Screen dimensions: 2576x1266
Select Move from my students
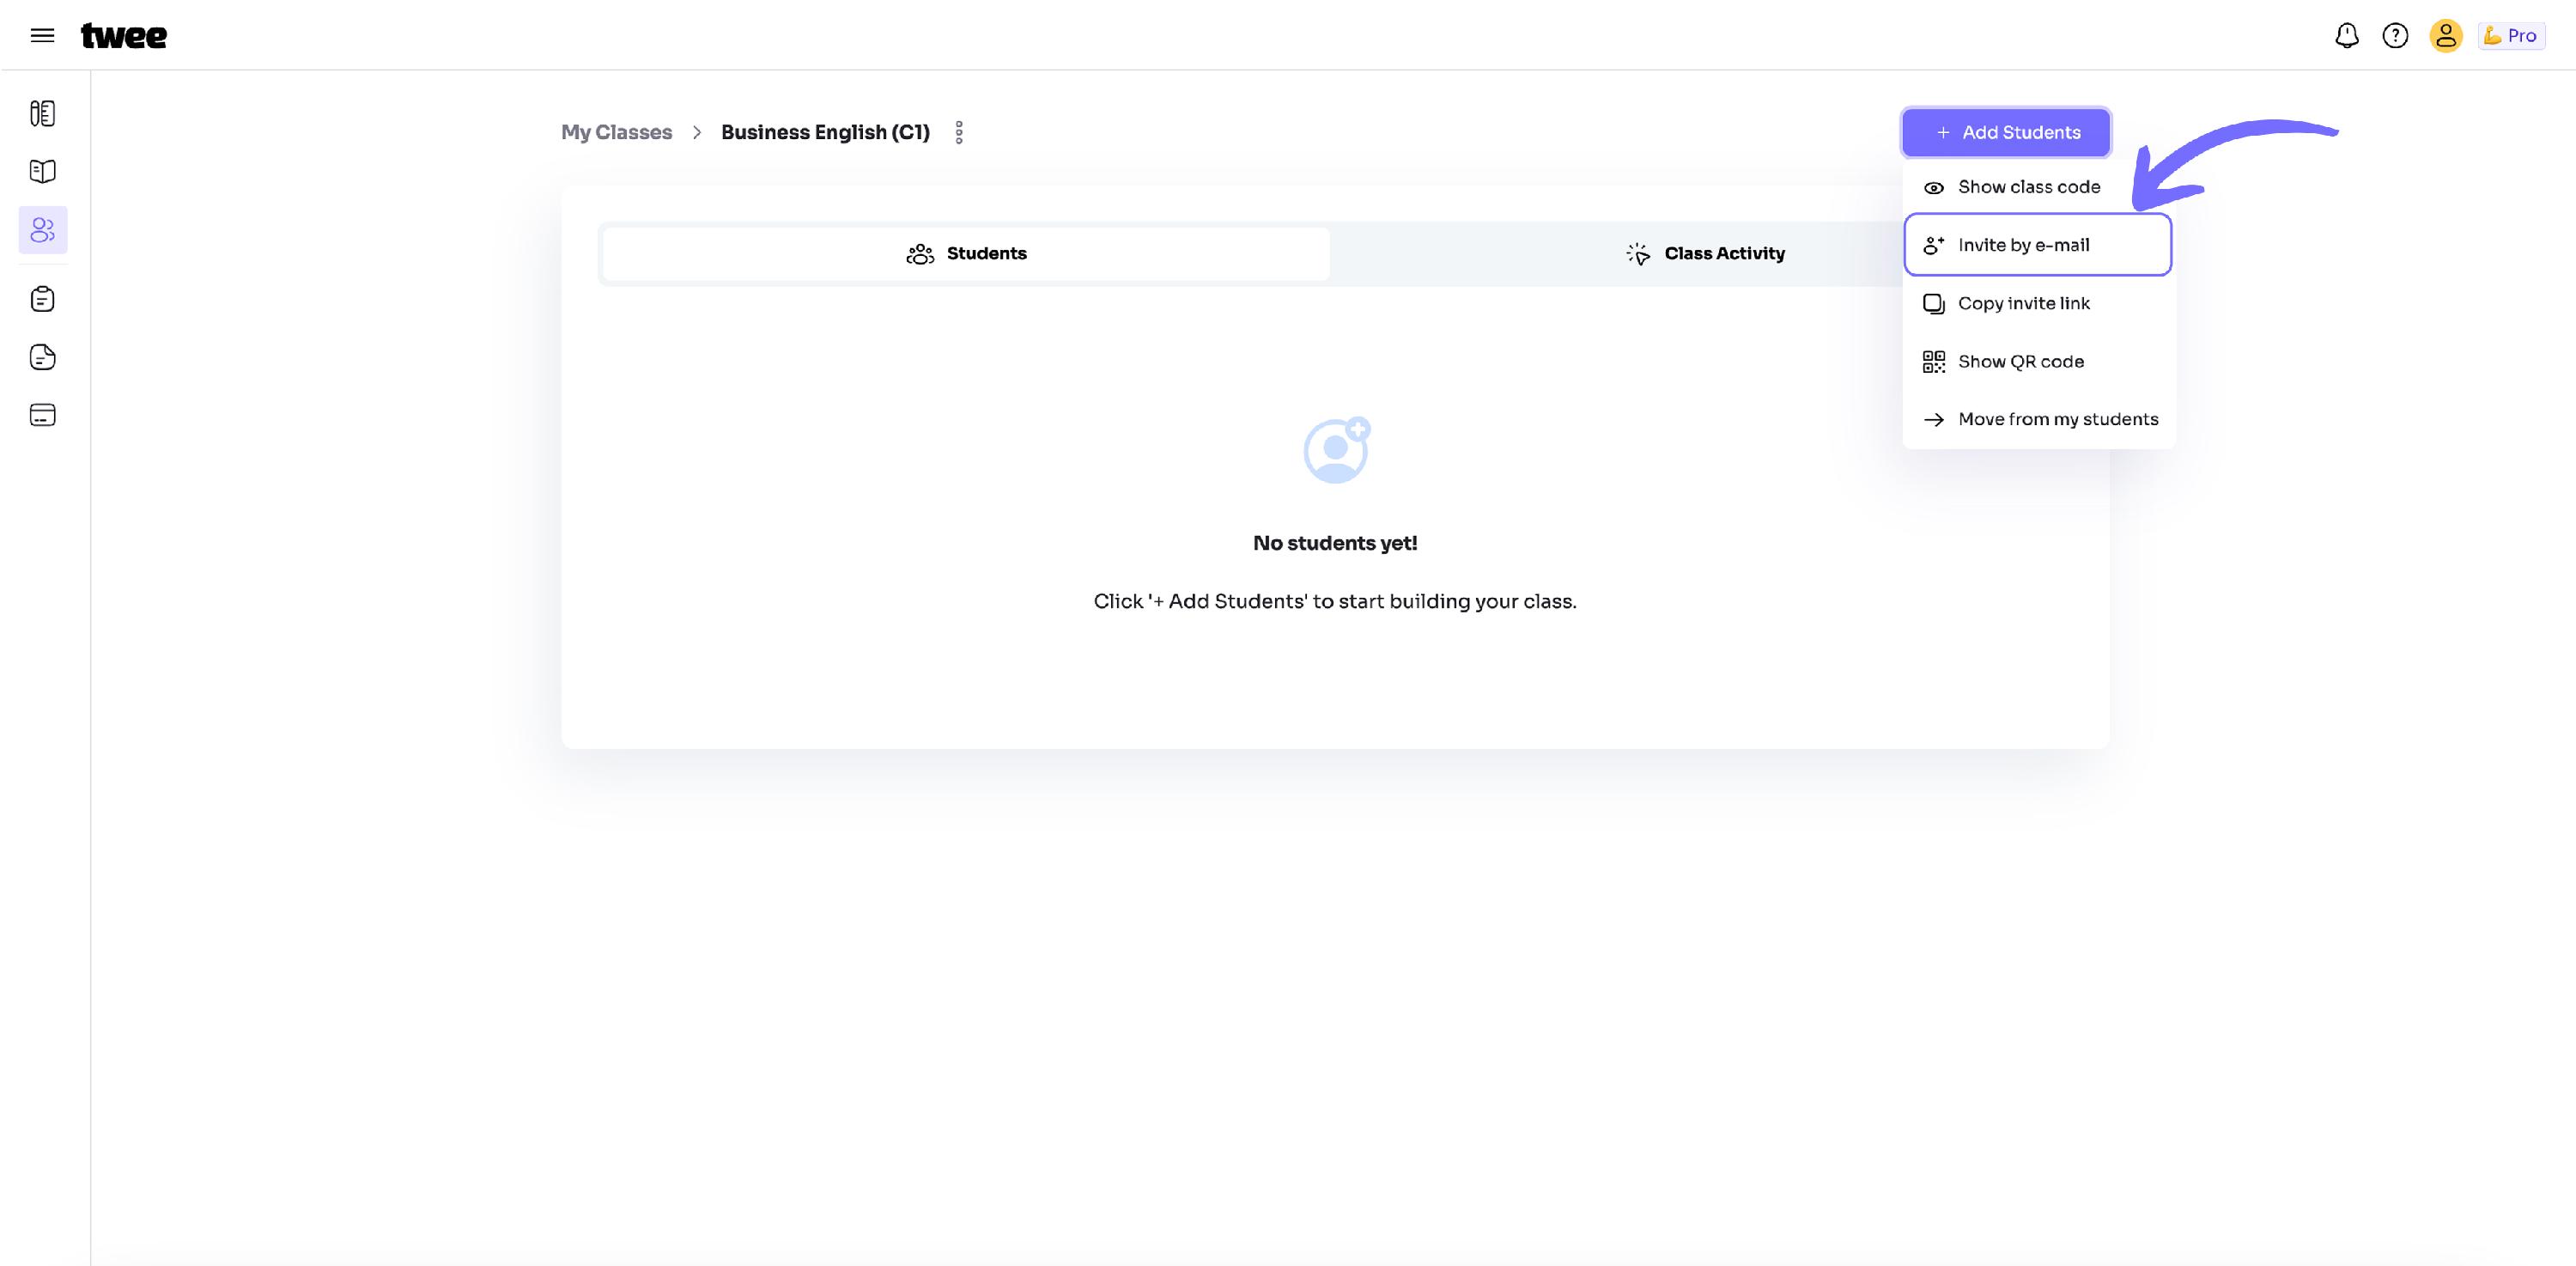tap(2038, 419)
